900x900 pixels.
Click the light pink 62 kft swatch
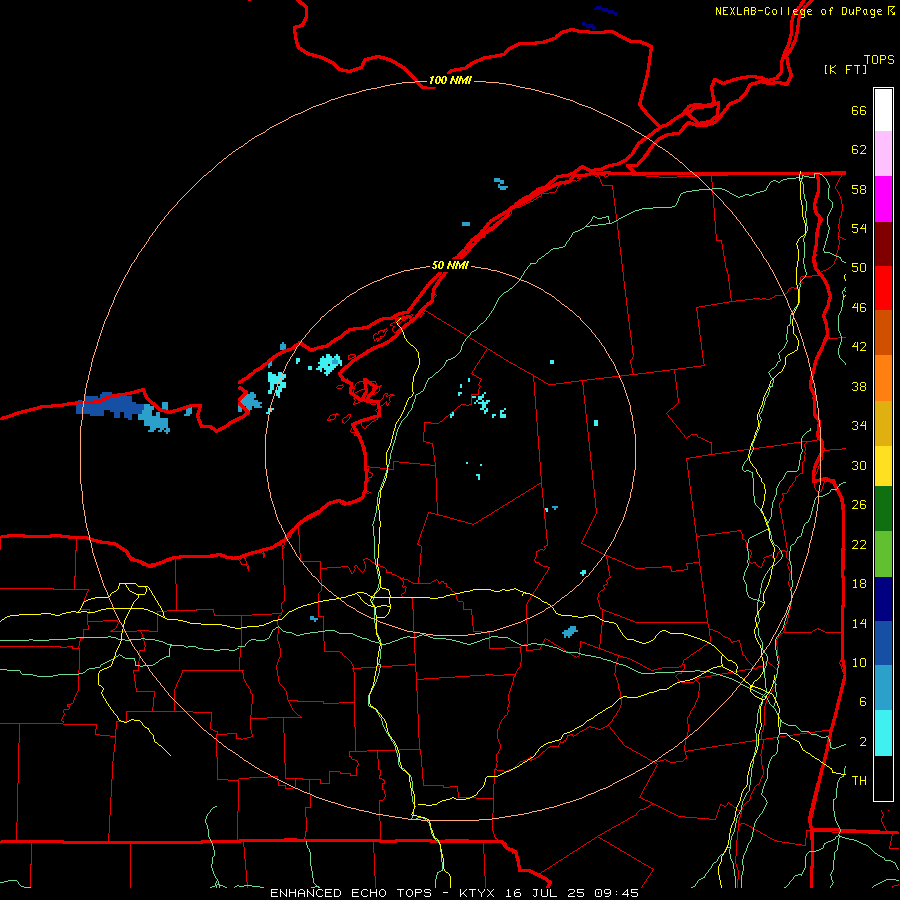[x=883, y=154]
